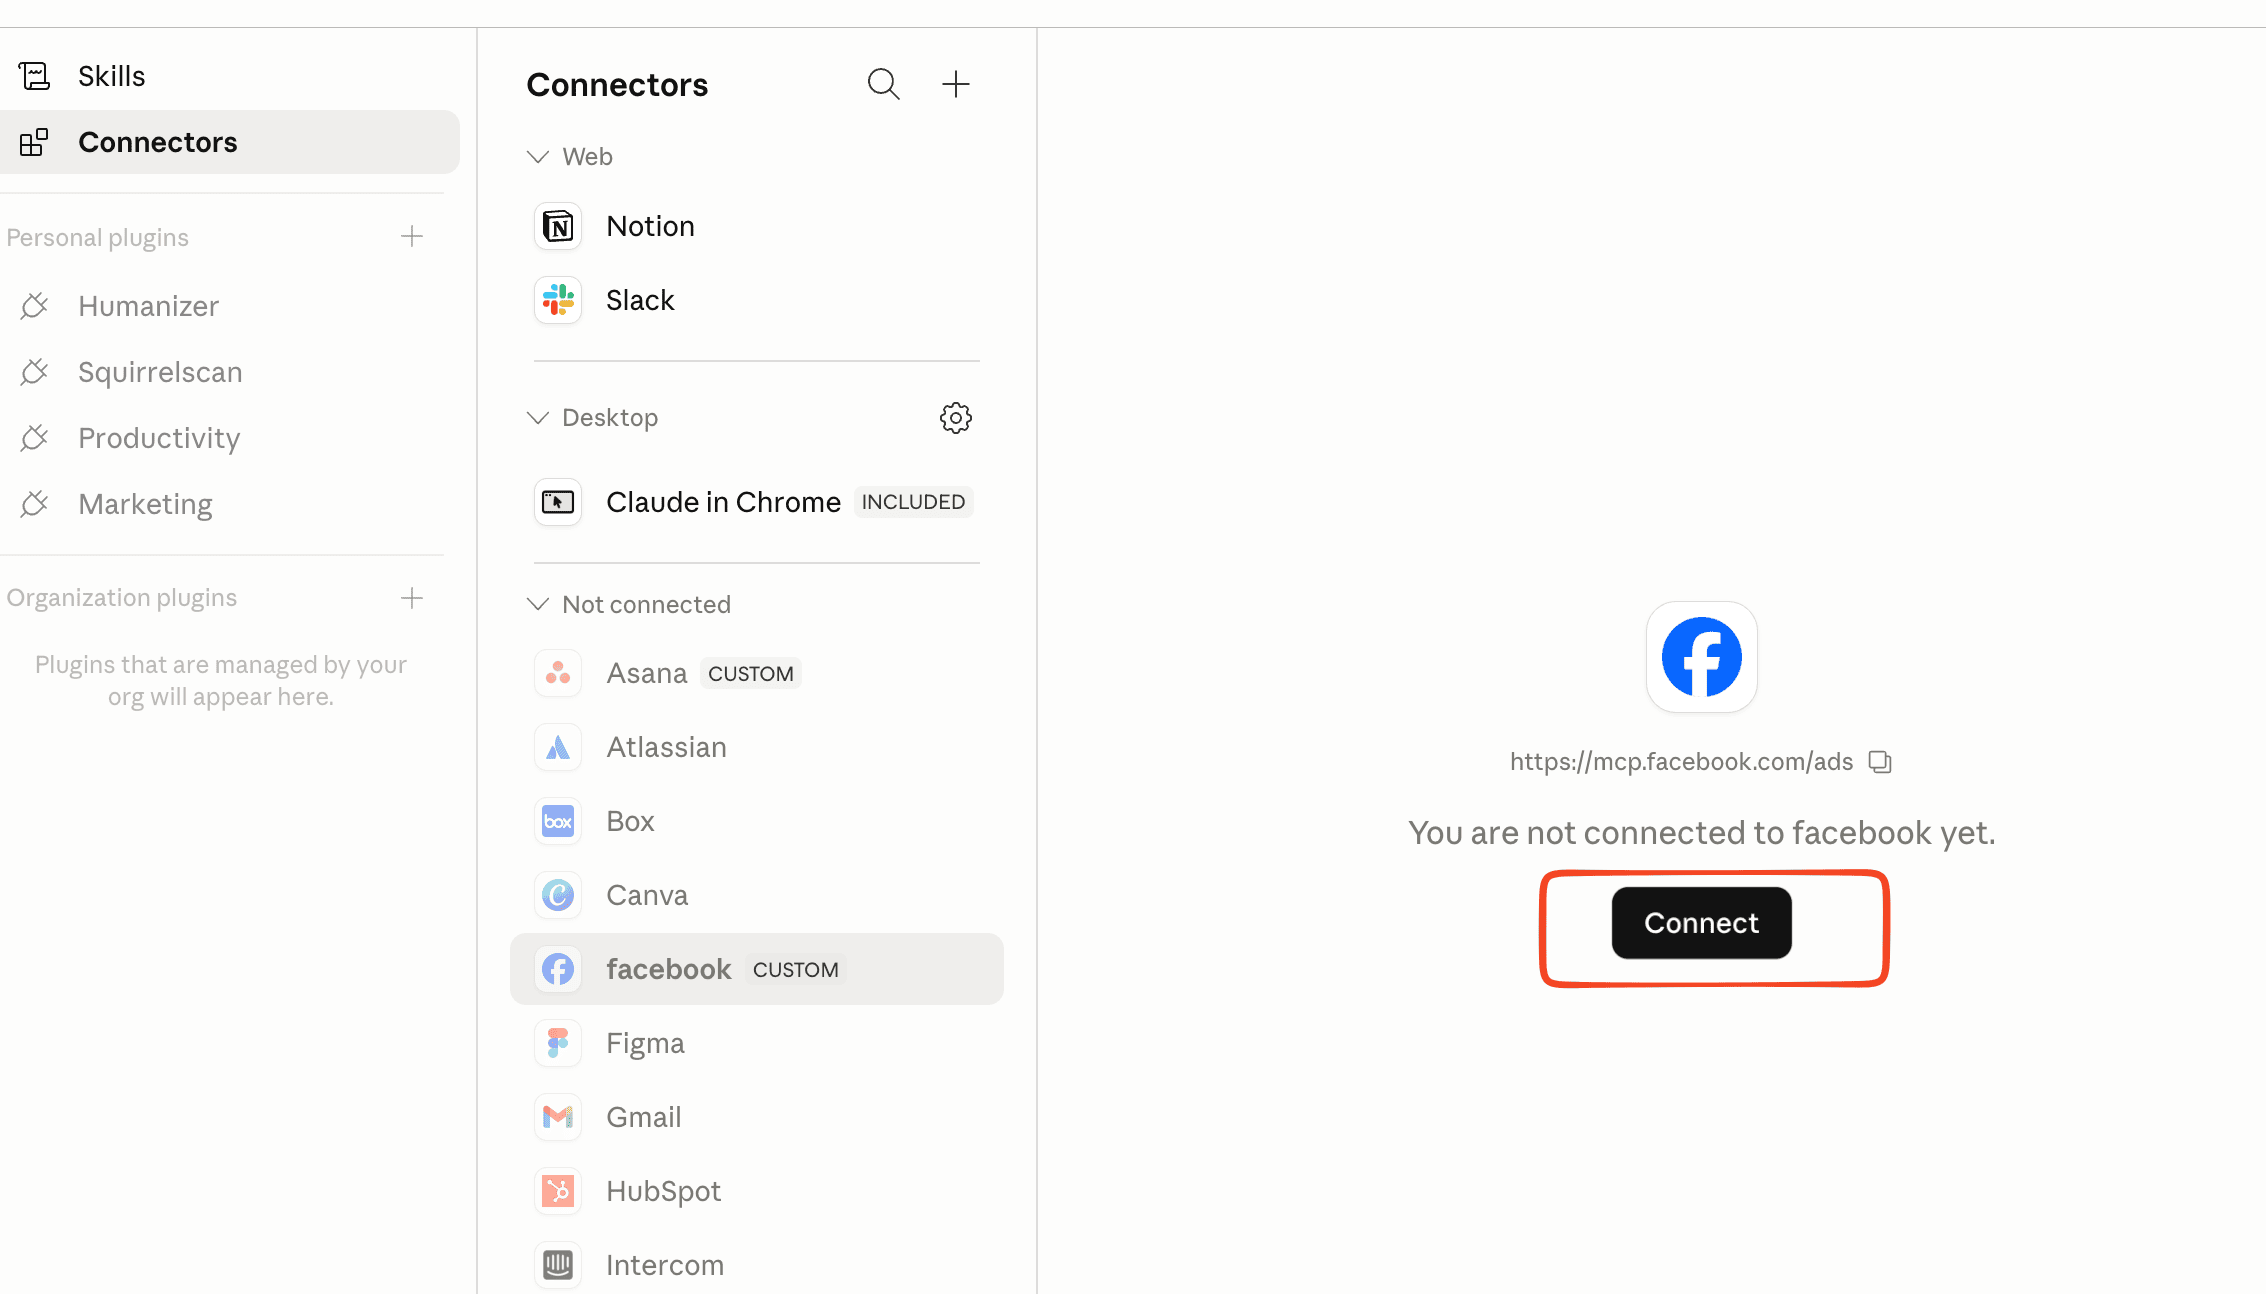Select the Asana custom connector
The width and height of the screenshot is (2266, 1294).
[x=757, y=674]
